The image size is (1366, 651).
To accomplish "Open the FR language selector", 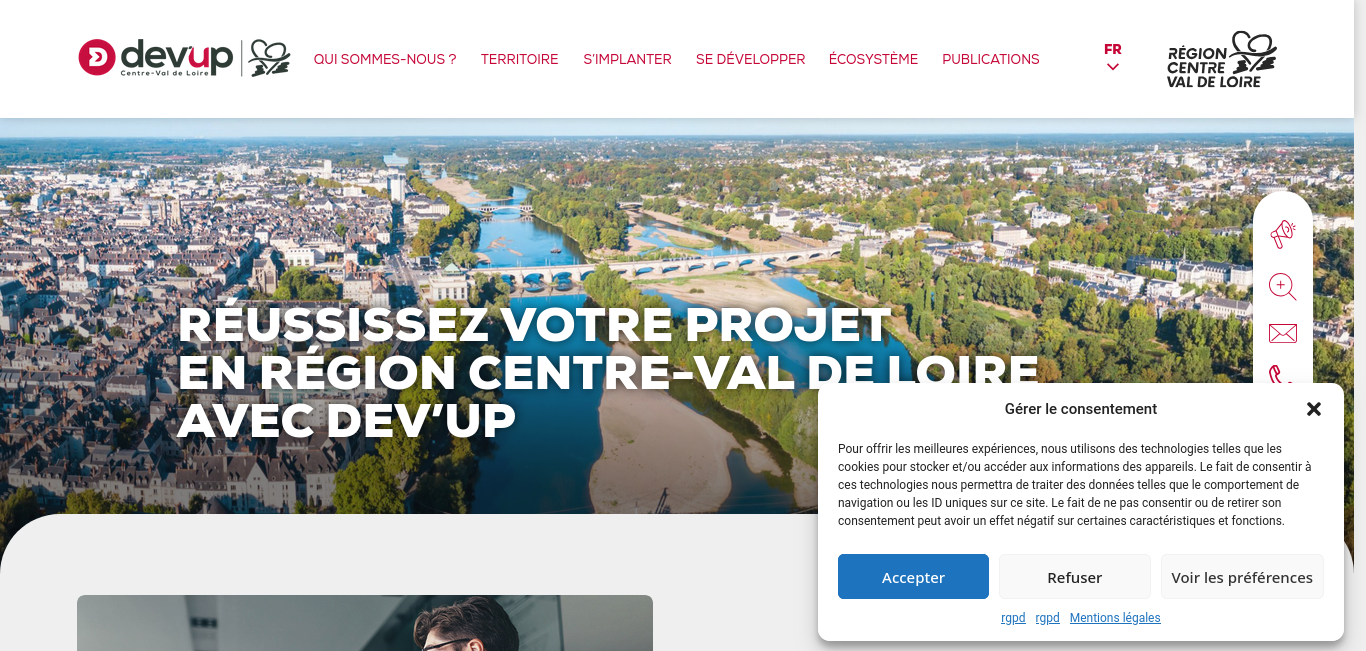I will [x=1113, y=49].
